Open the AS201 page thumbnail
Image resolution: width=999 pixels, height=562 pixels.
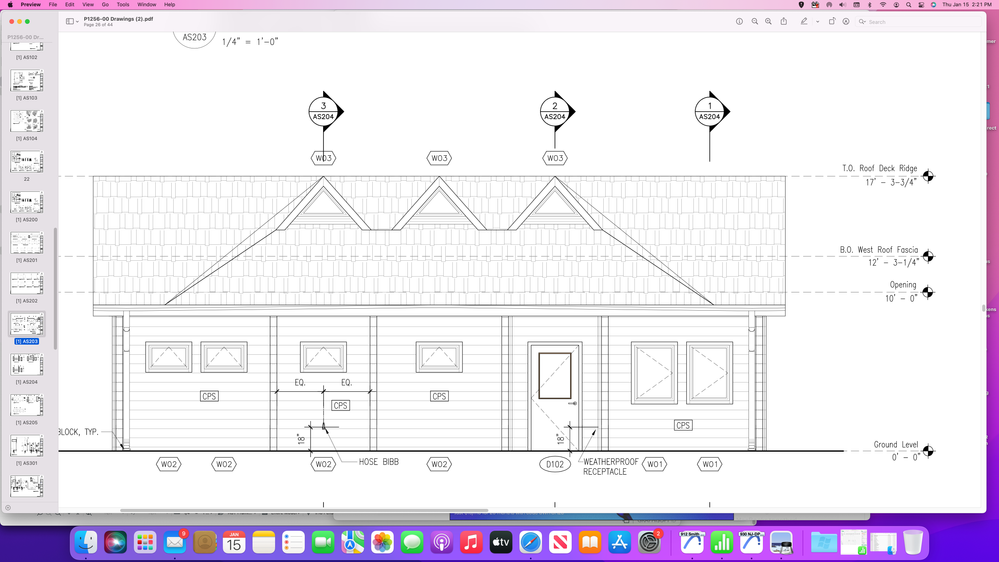point(27,243)
